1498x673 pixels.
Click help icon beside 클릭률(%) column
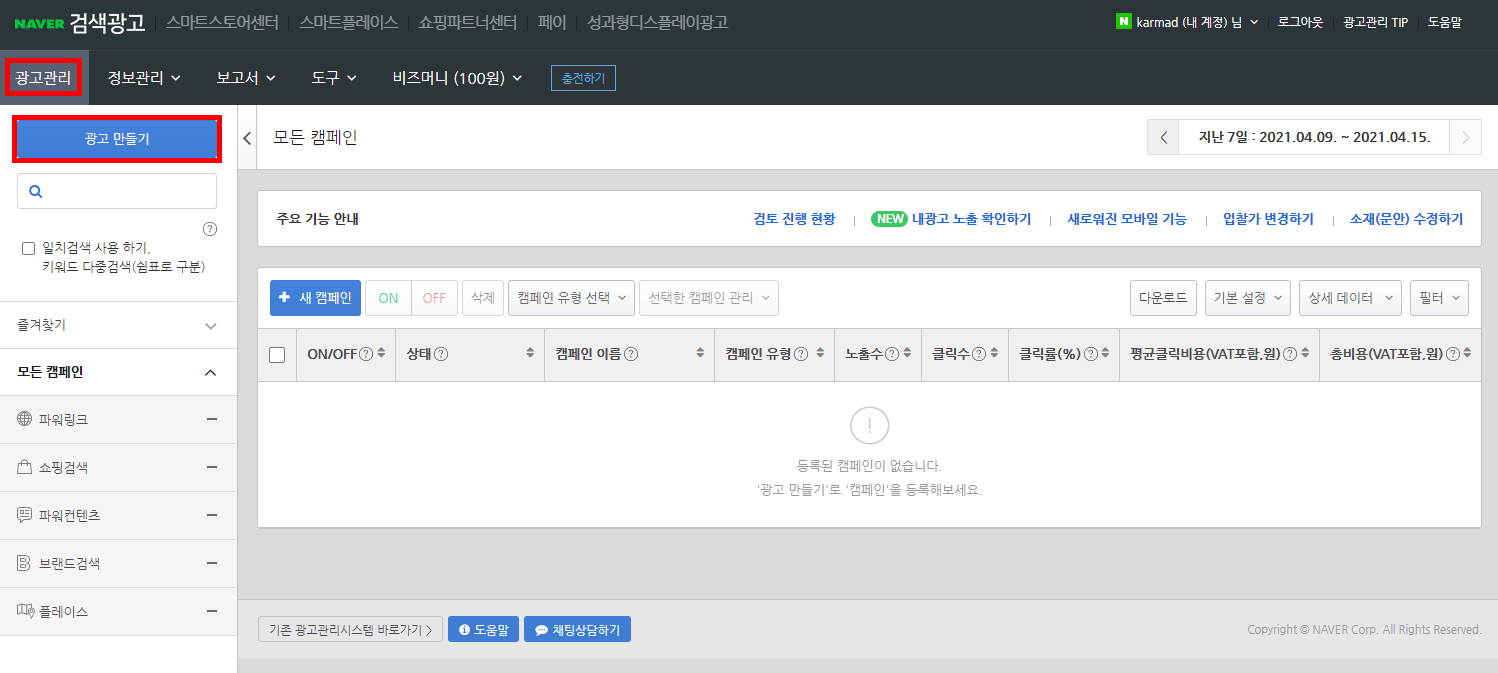(1091, 353)
